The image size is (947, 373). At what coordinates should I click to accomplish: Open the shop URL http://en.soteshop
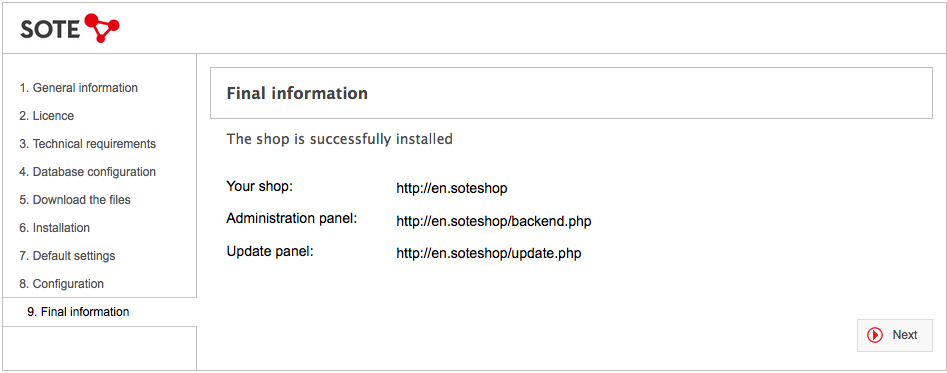pos(452,188)
